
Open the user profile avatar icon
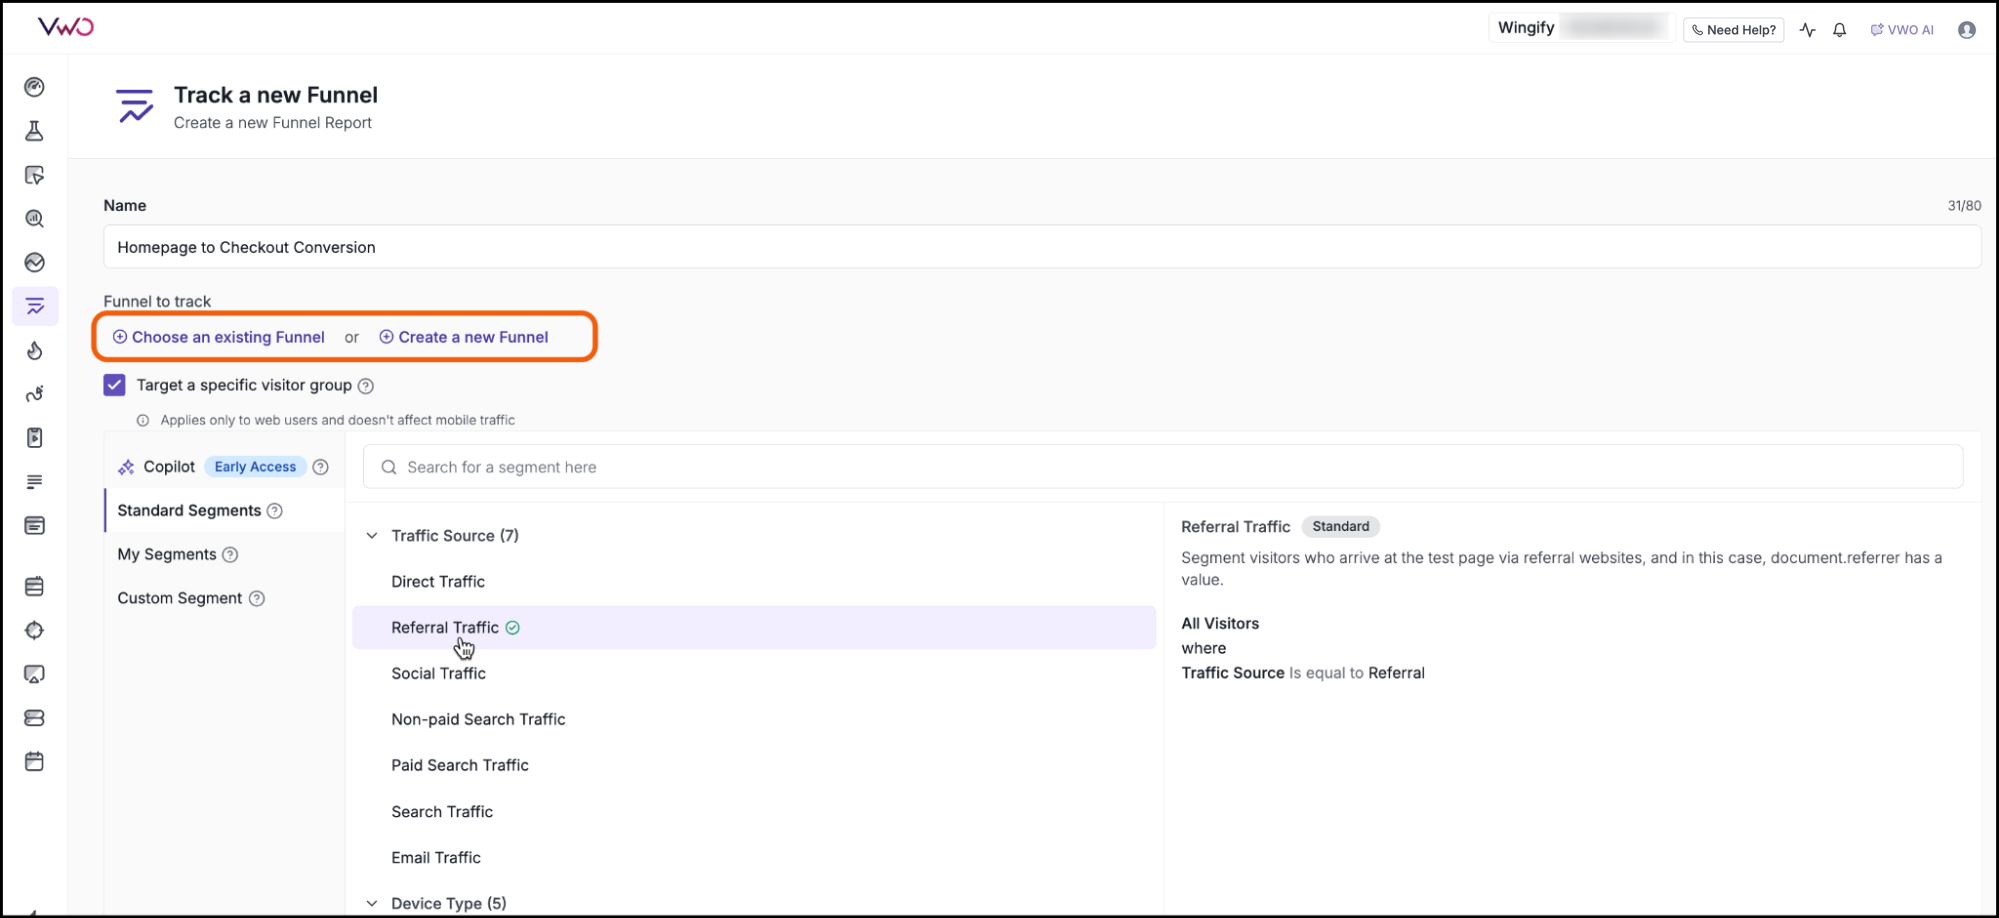coord(1966,30)
